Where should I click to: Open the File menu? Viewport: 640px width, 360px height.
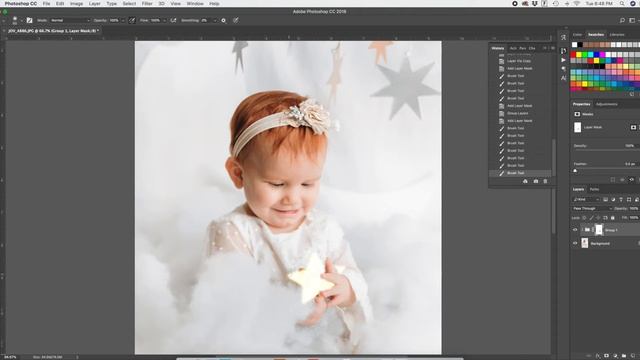point(47,4)
